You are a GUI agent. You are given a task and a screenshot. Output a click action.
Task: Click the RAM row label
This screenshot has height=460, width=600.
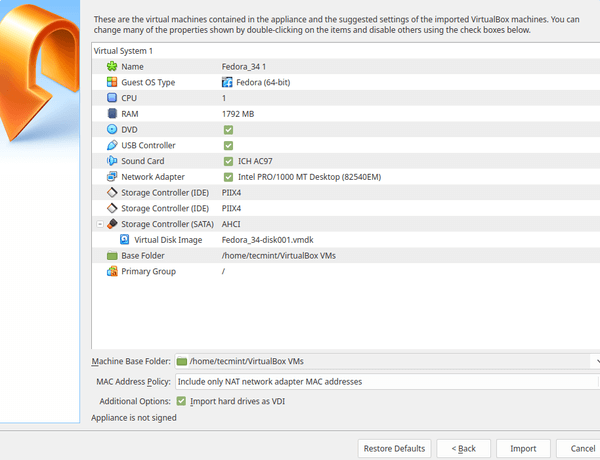pyautogui.click(x=130, y=114)
